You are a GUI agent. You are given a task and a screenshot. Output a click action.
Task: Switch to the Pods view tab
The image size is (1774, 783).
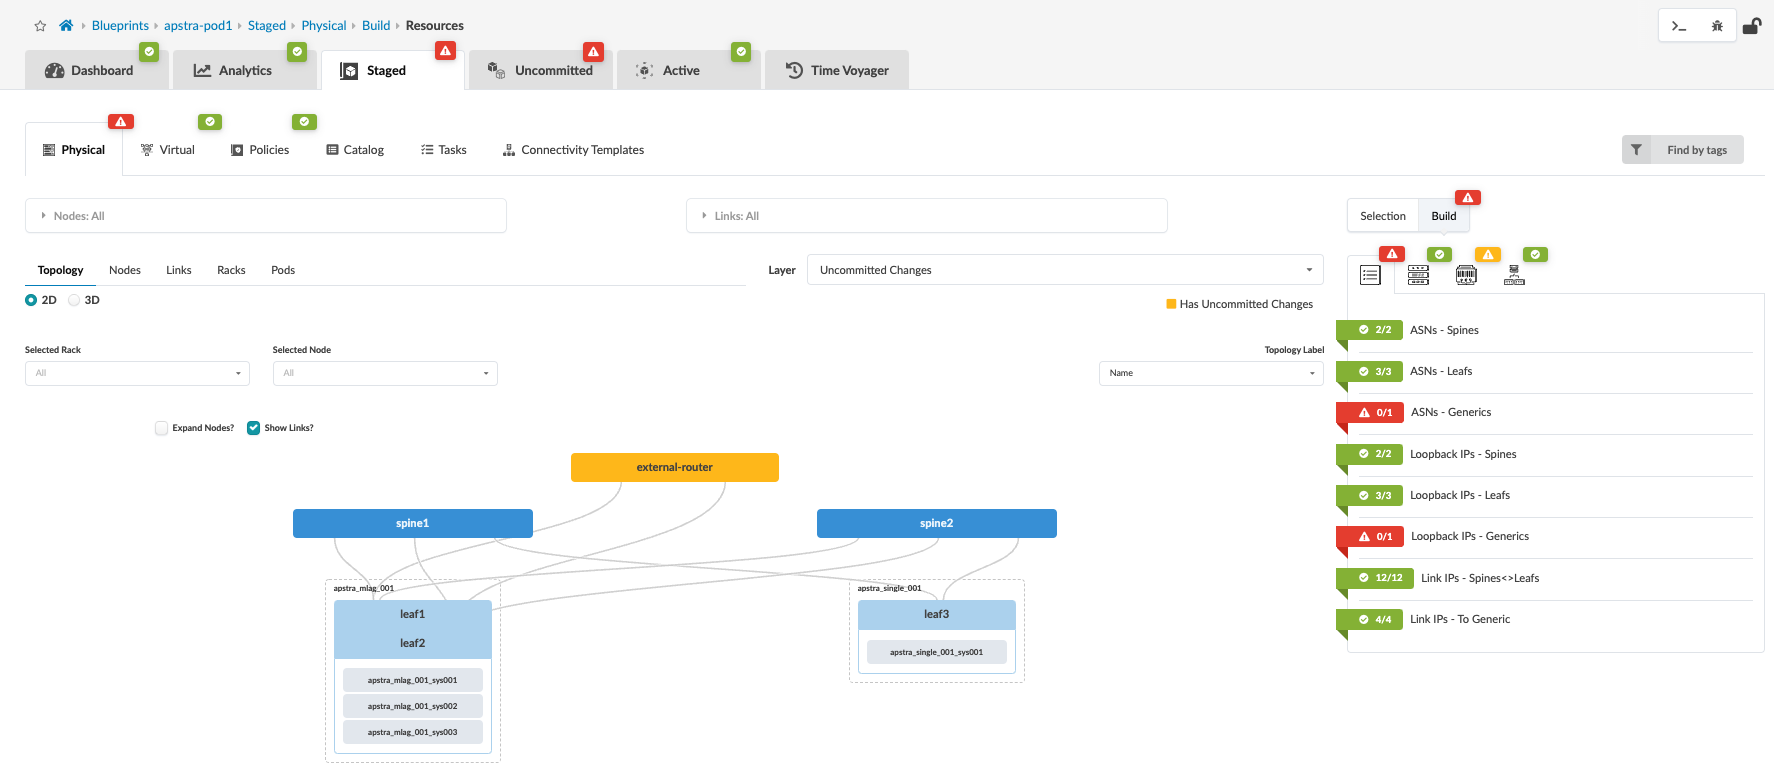tap(283, 270)
